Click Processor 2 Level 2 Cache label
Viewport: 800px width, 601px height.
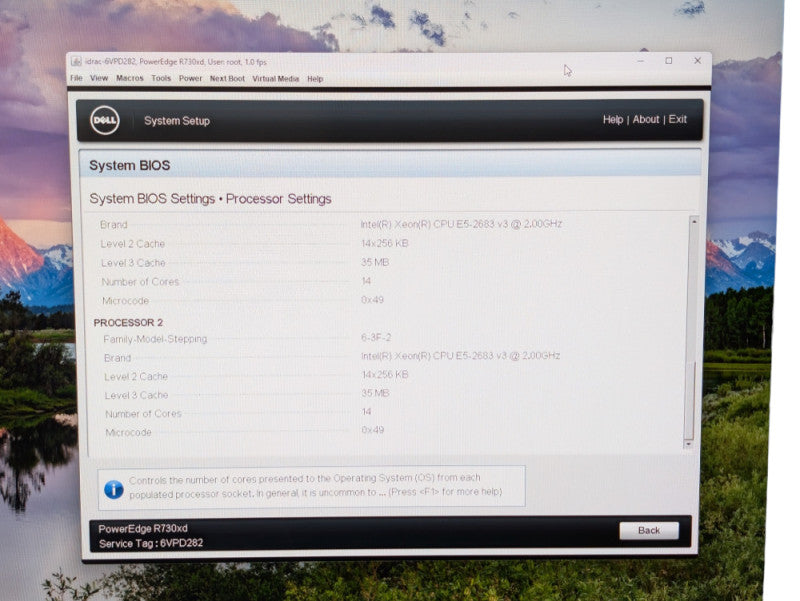pyautogui.click(x=136, y=377)
